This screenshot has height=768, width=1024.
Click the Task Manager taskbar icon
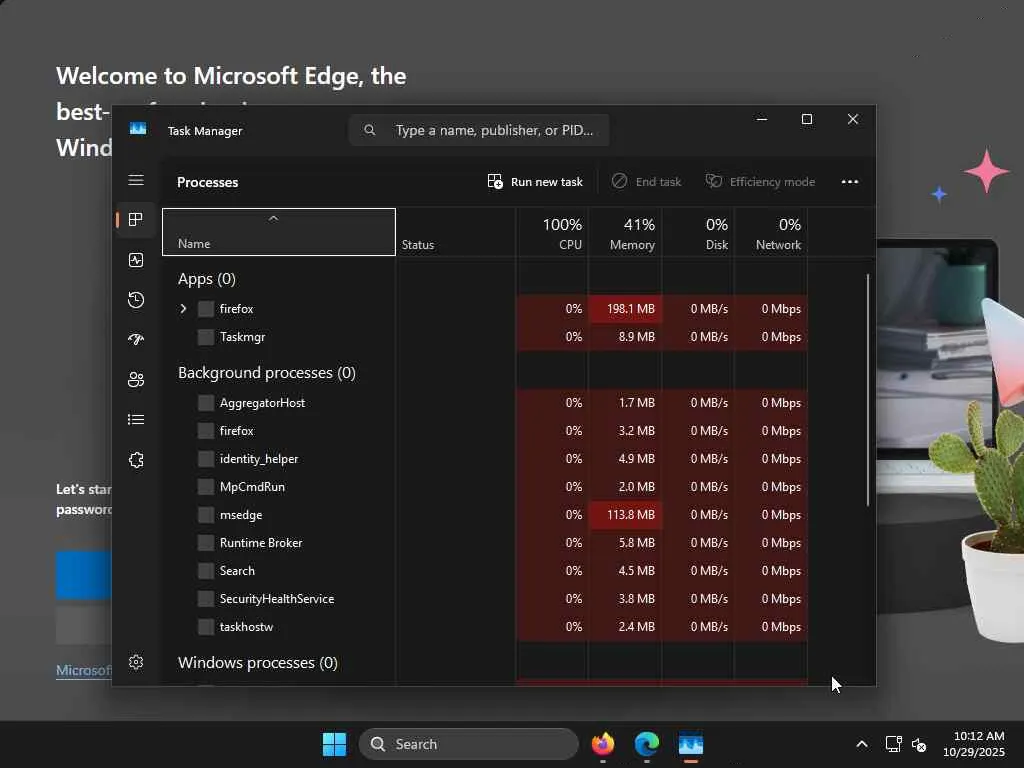point(690,744)
